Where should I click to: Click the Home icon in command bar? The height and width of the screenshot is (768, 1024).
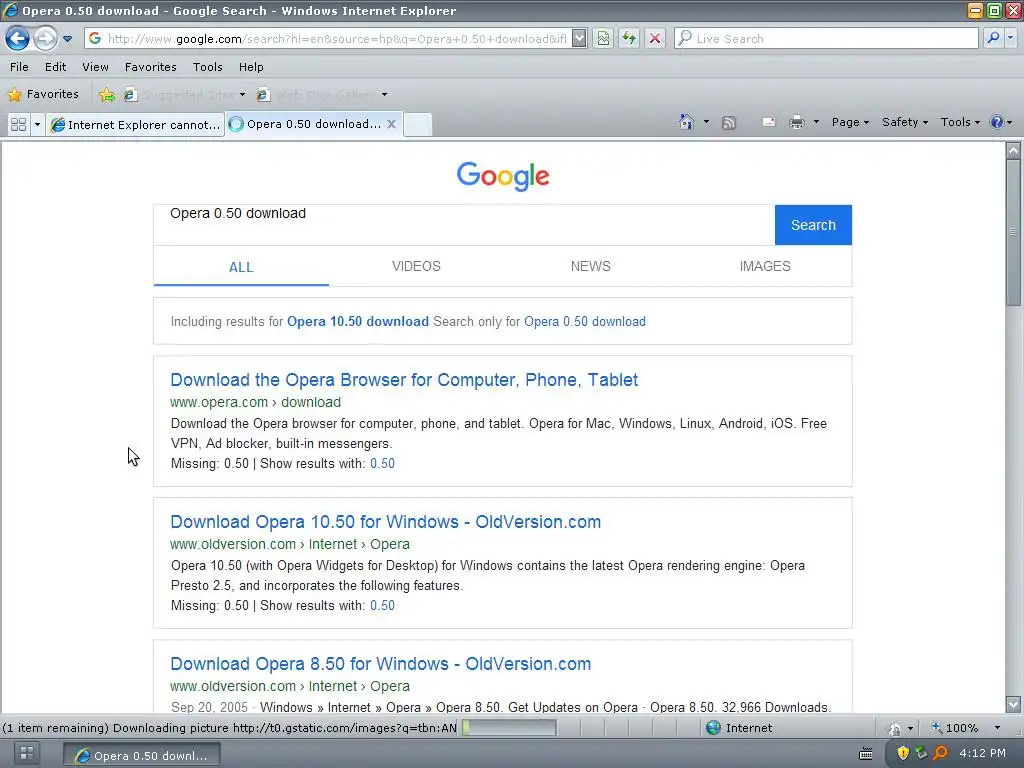tap(686, 122)
